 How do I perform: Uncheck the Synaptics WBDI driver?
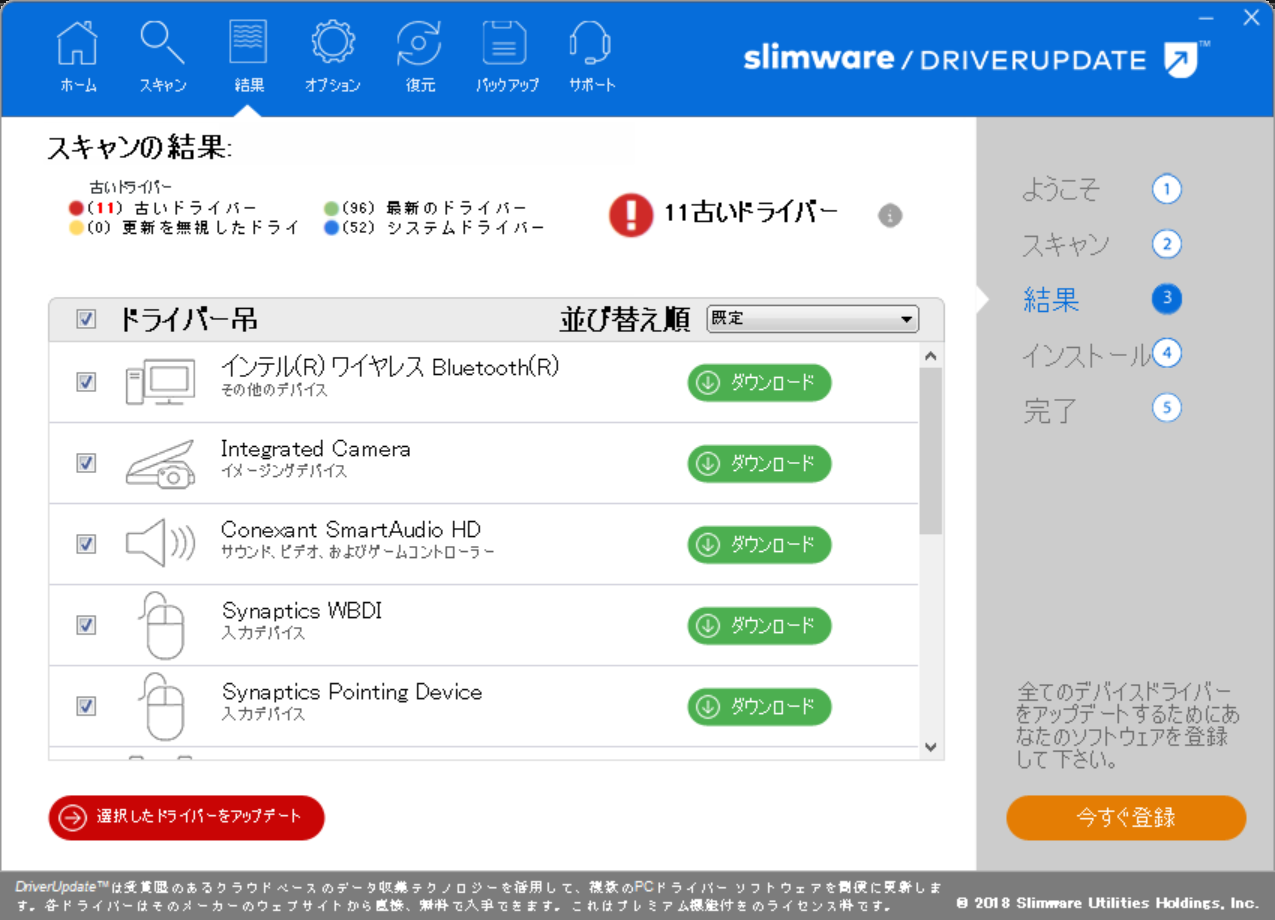coord(85,625)
